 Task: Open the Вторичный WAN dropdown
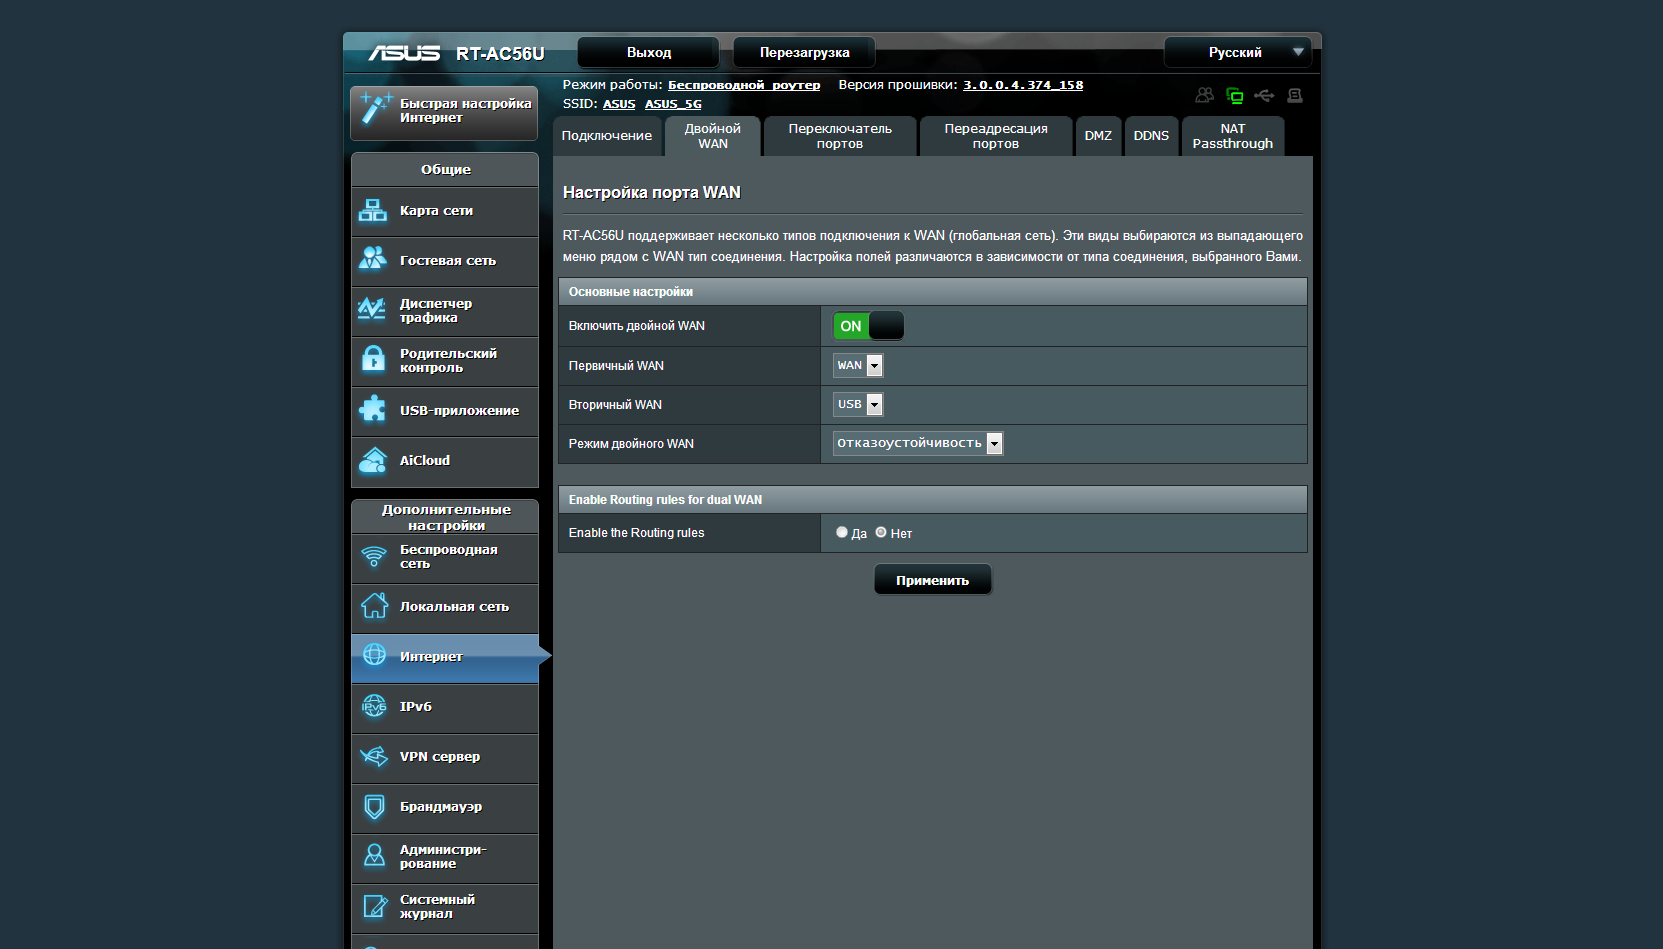pyautogui.click(x=858, y=404)
